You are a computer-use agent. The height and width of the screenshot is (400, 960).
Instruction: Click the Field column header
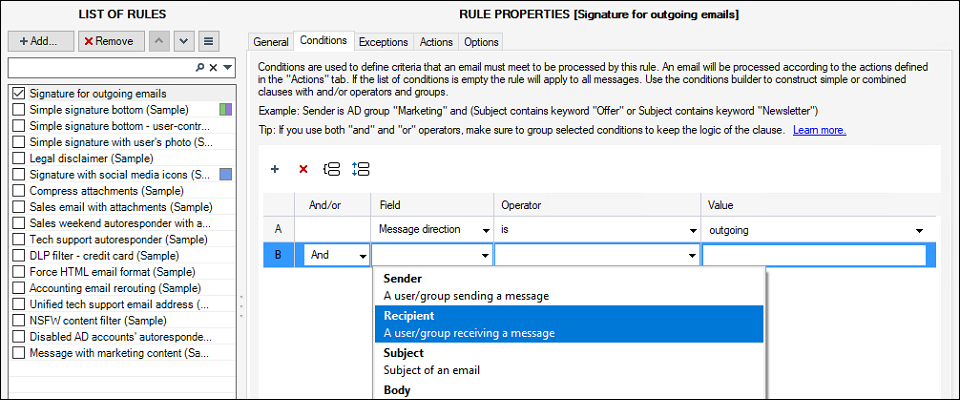(x=432, y=205)
